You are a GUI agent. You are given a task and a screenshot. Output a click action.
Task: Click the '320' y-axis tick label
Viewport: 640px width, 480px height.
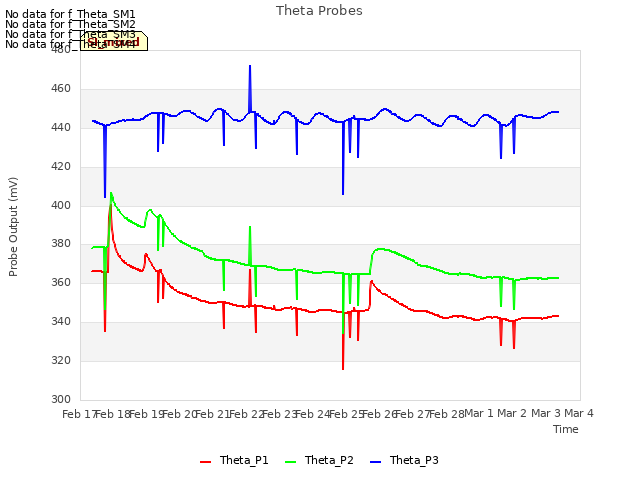pos(61,360)
